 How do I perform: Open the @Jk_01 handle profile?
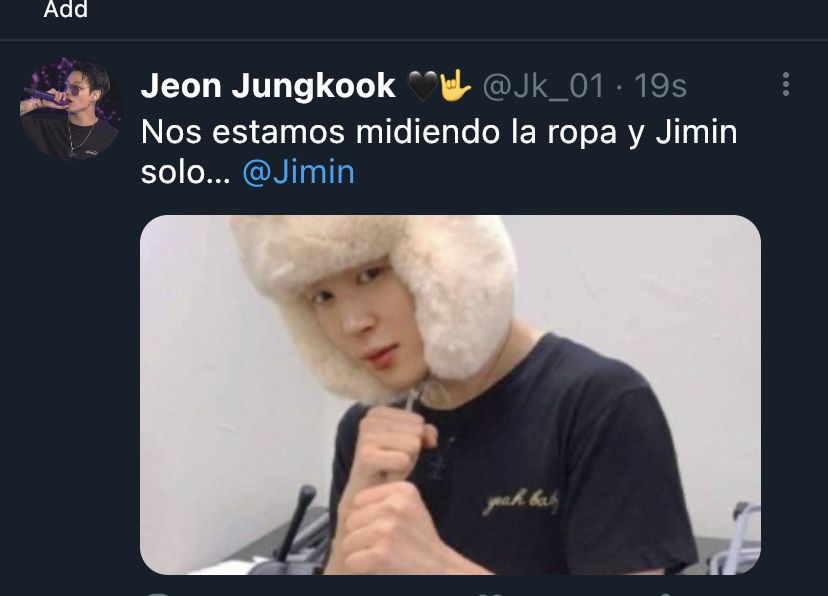(543, 86)
